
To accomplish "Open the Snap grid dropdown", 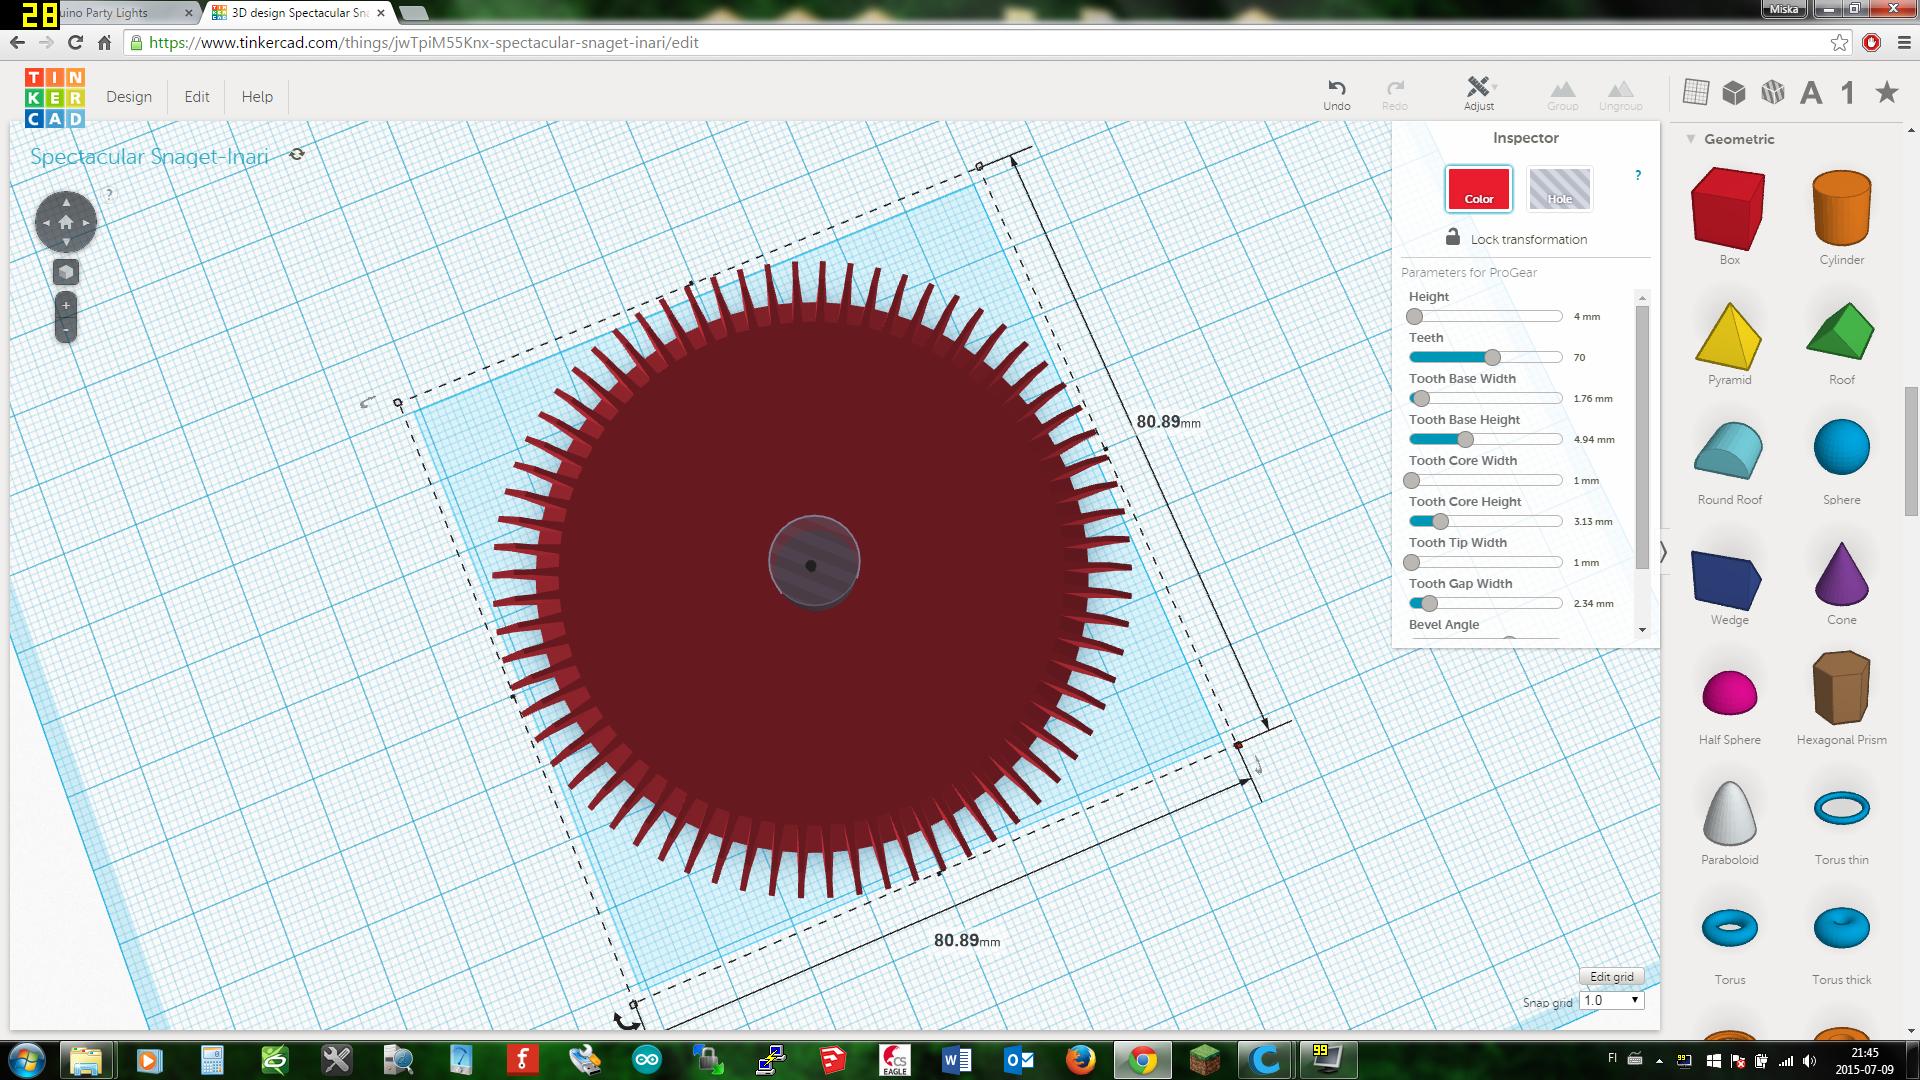I will point(1611,1000).
